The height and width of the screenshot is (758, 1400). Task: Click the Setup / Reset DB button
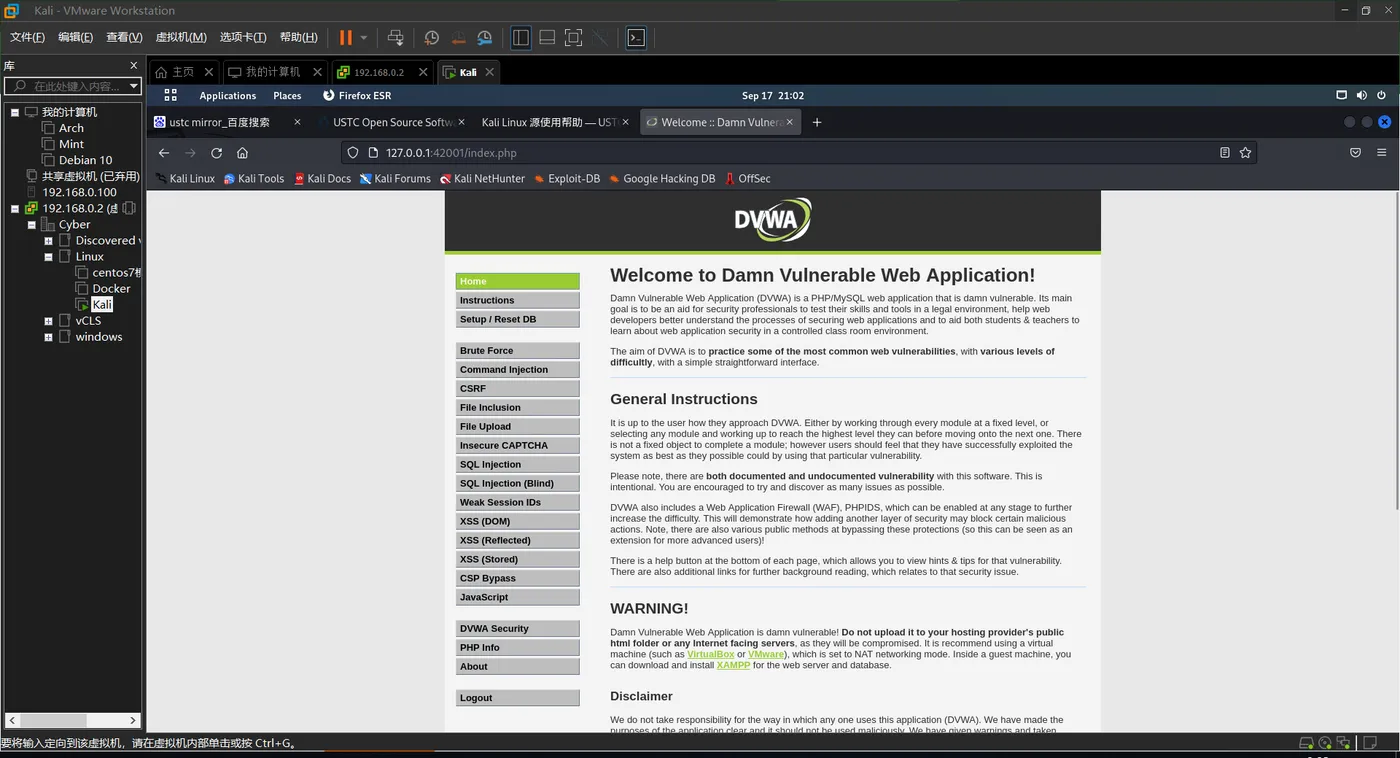[x=517, y=319]
